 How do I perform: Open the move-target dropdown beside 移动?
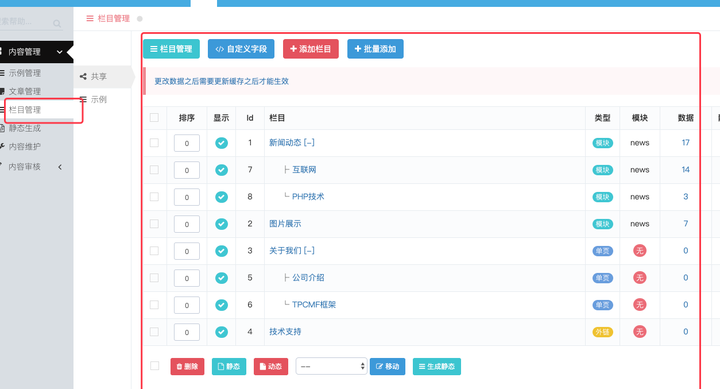point(331,366)
